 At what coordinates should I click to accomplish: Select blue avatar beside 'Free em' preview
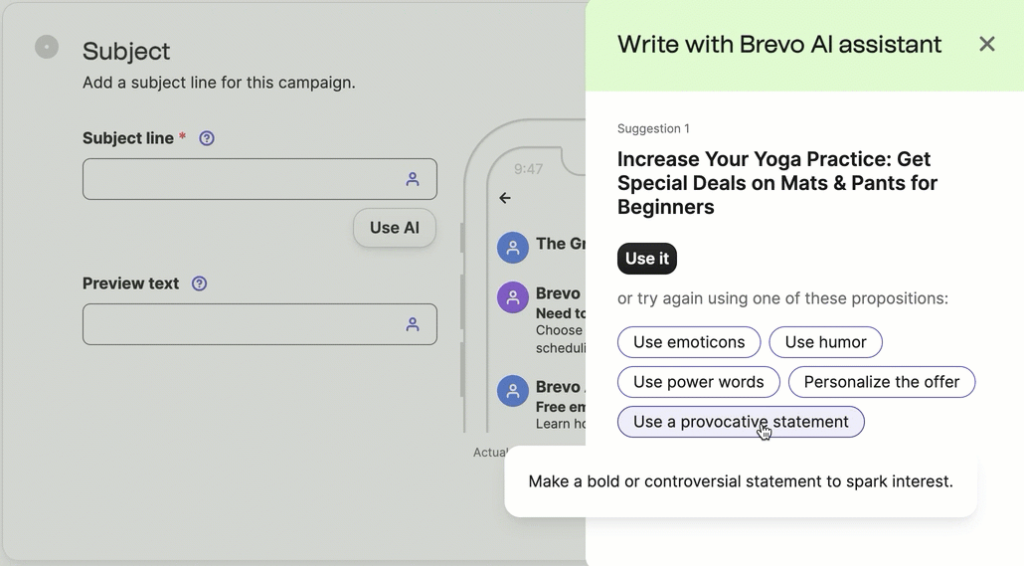tap(513, 390)
